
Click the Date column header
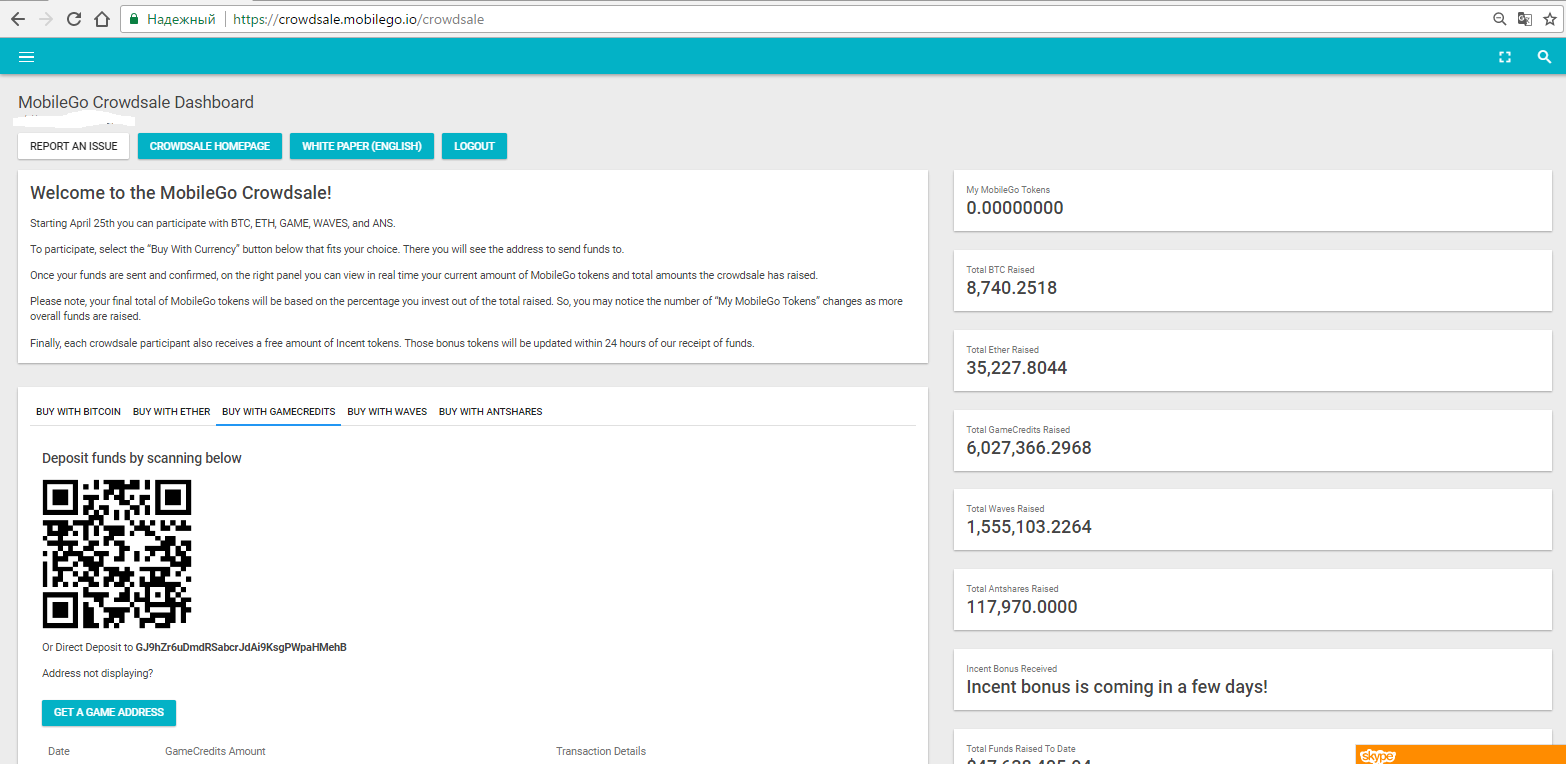[59, 751]
